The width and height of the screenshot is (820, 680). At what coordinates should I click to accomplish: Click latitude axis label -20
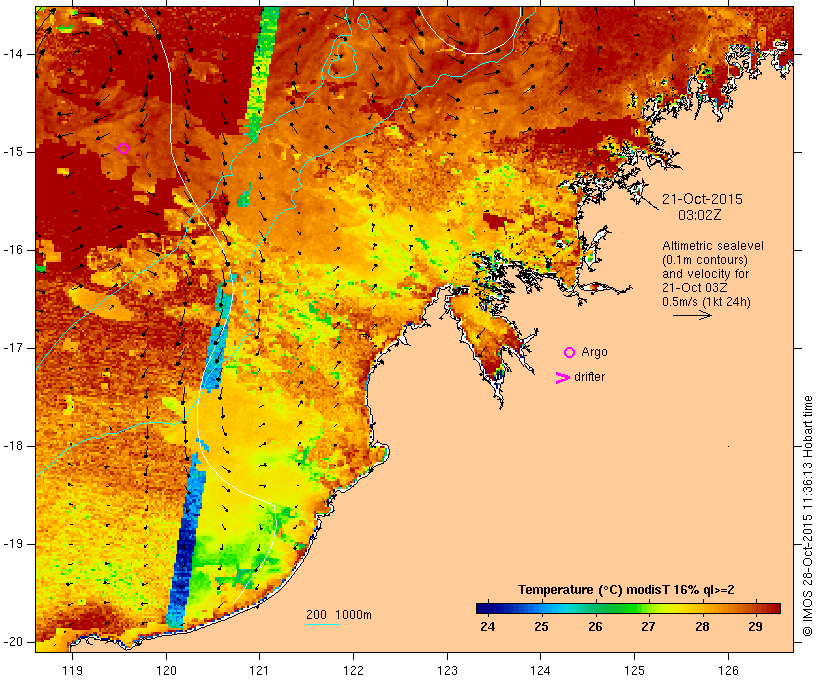13,642
